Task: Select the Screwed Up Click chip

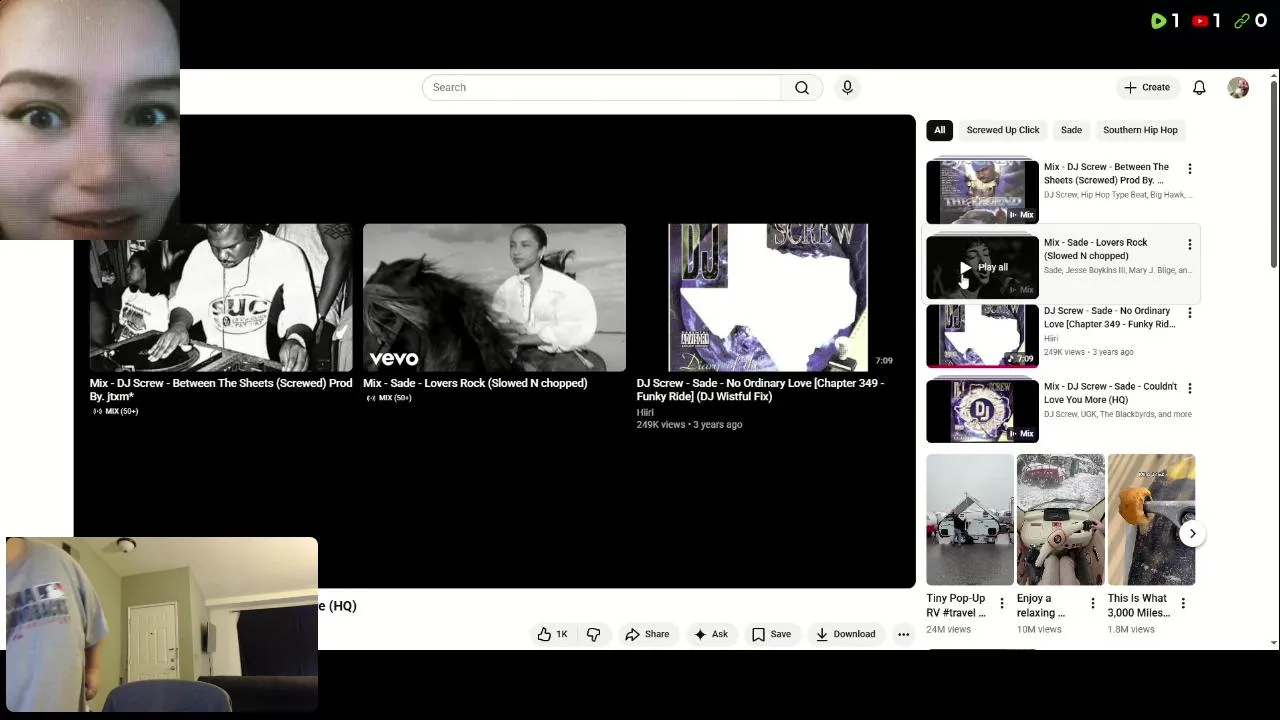Action: 1003,130
